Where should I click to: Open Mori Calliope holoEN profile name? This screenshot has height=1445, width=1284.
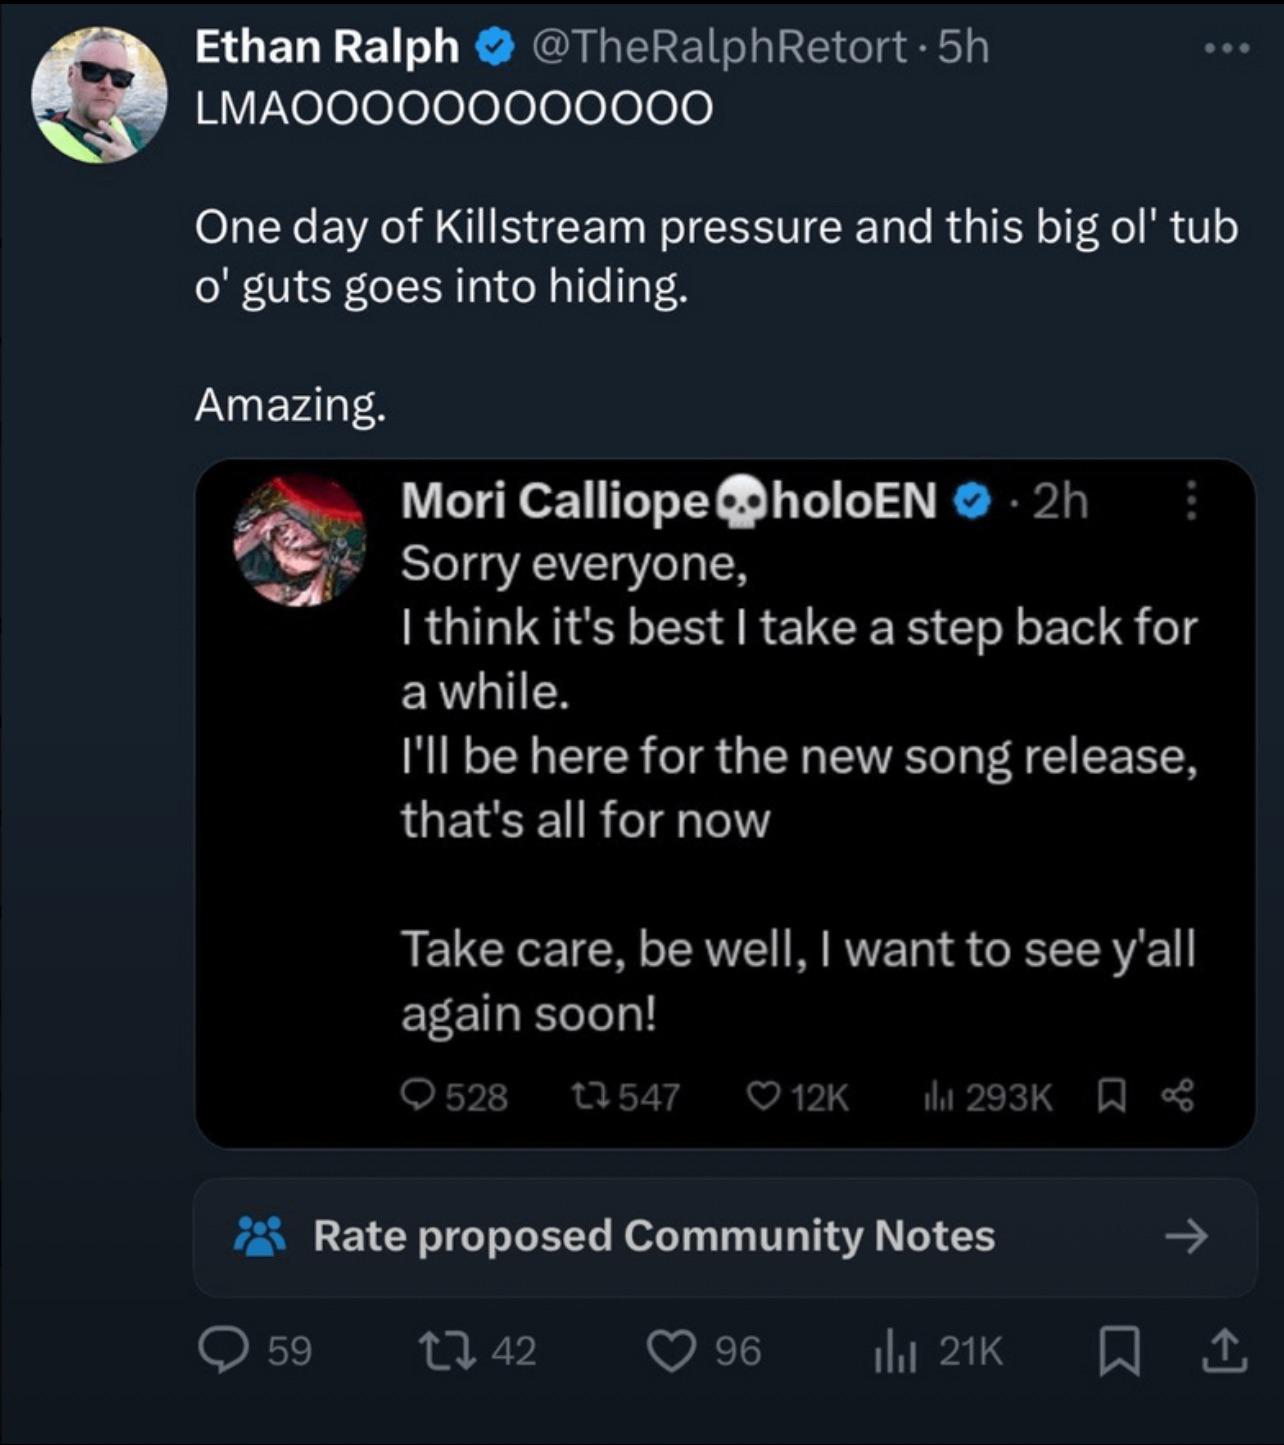pyautogui.click(x=668, y=500)
